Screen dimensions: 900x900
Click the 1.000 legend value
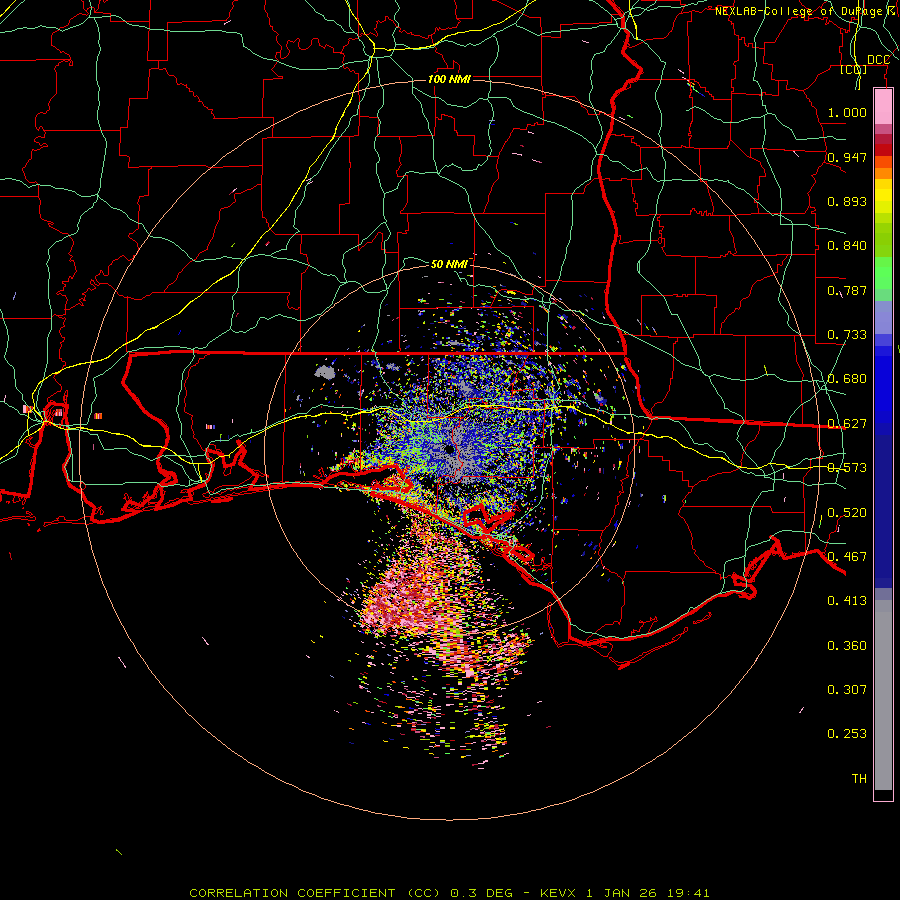(x=847, y=112)
